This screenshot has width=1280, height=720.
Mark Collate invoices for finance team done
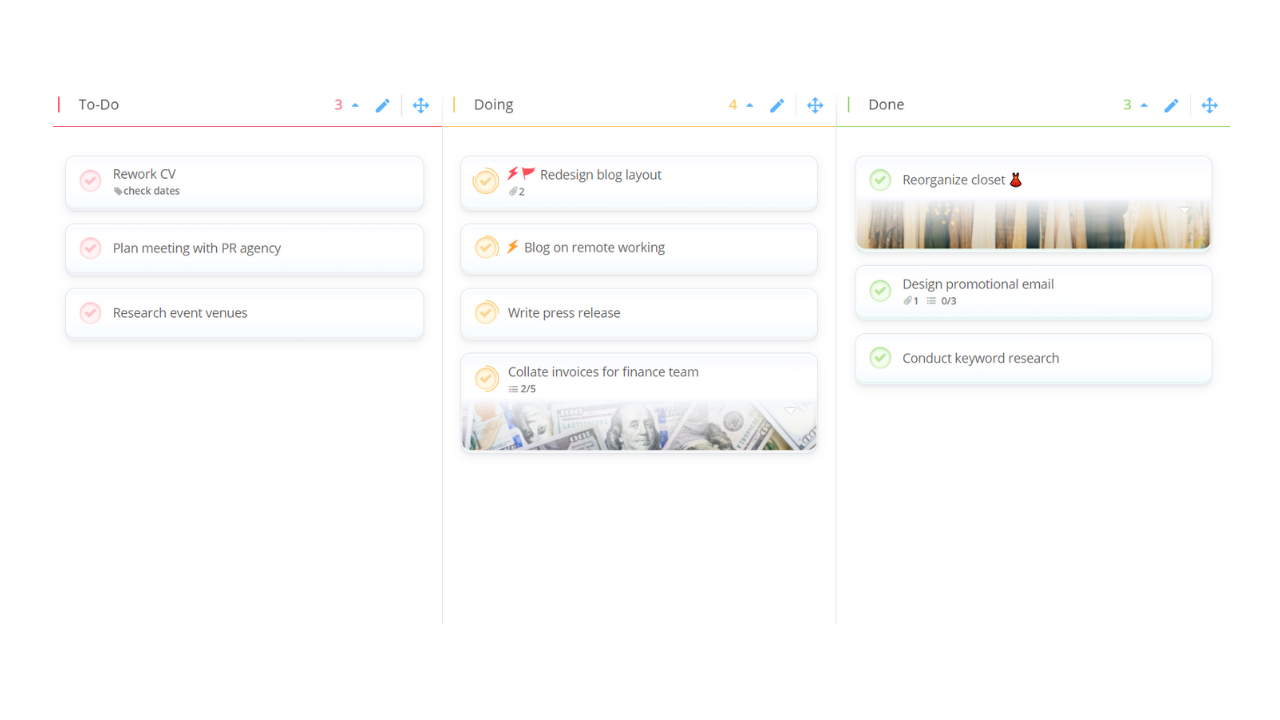[486, 379]
